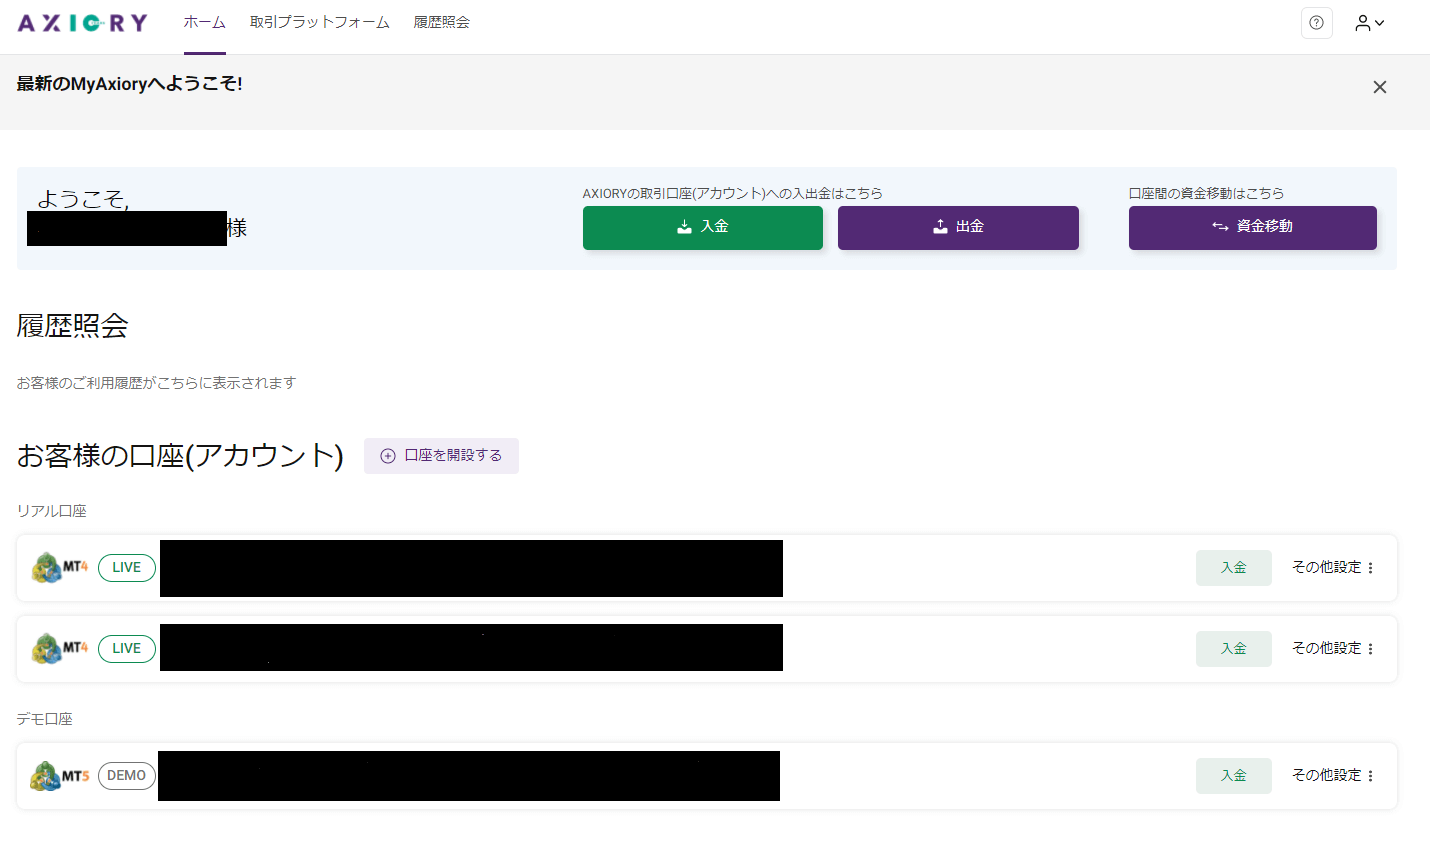Deposit to the first MT4 live account
Viewport: 1430px width, 845px height.
tap(1234, 567)
